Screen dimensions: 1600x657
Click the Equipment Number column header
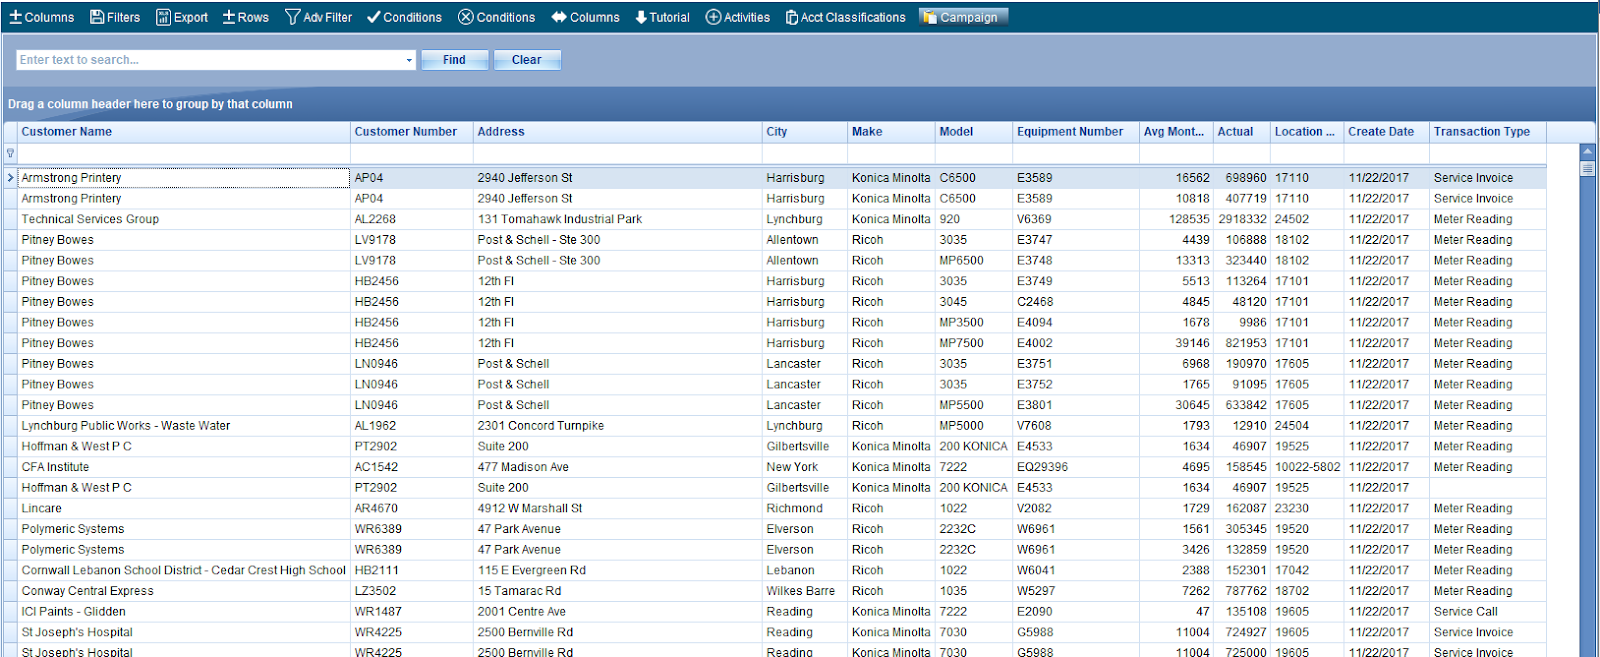tap(1076, 132)
